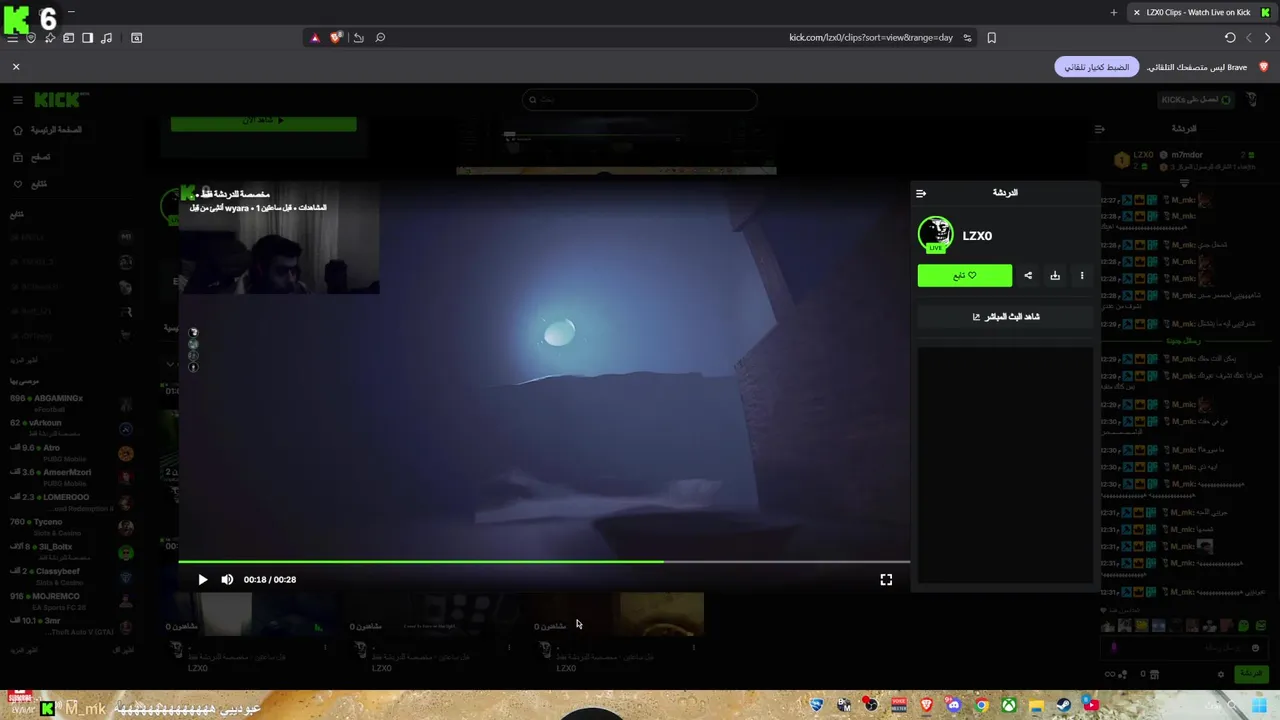This screenshot has height=720, width=1280.
Task: Toggle the browser sidebar panel
Action: pyautogui.click(x=88, y=38)
